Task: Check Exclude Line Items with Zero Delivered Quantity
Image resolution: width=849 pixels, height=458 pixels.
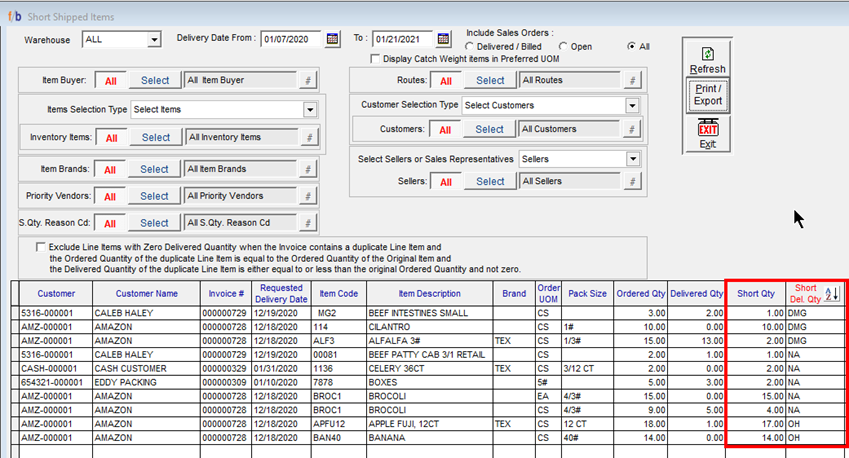Action: coord(40,246)
